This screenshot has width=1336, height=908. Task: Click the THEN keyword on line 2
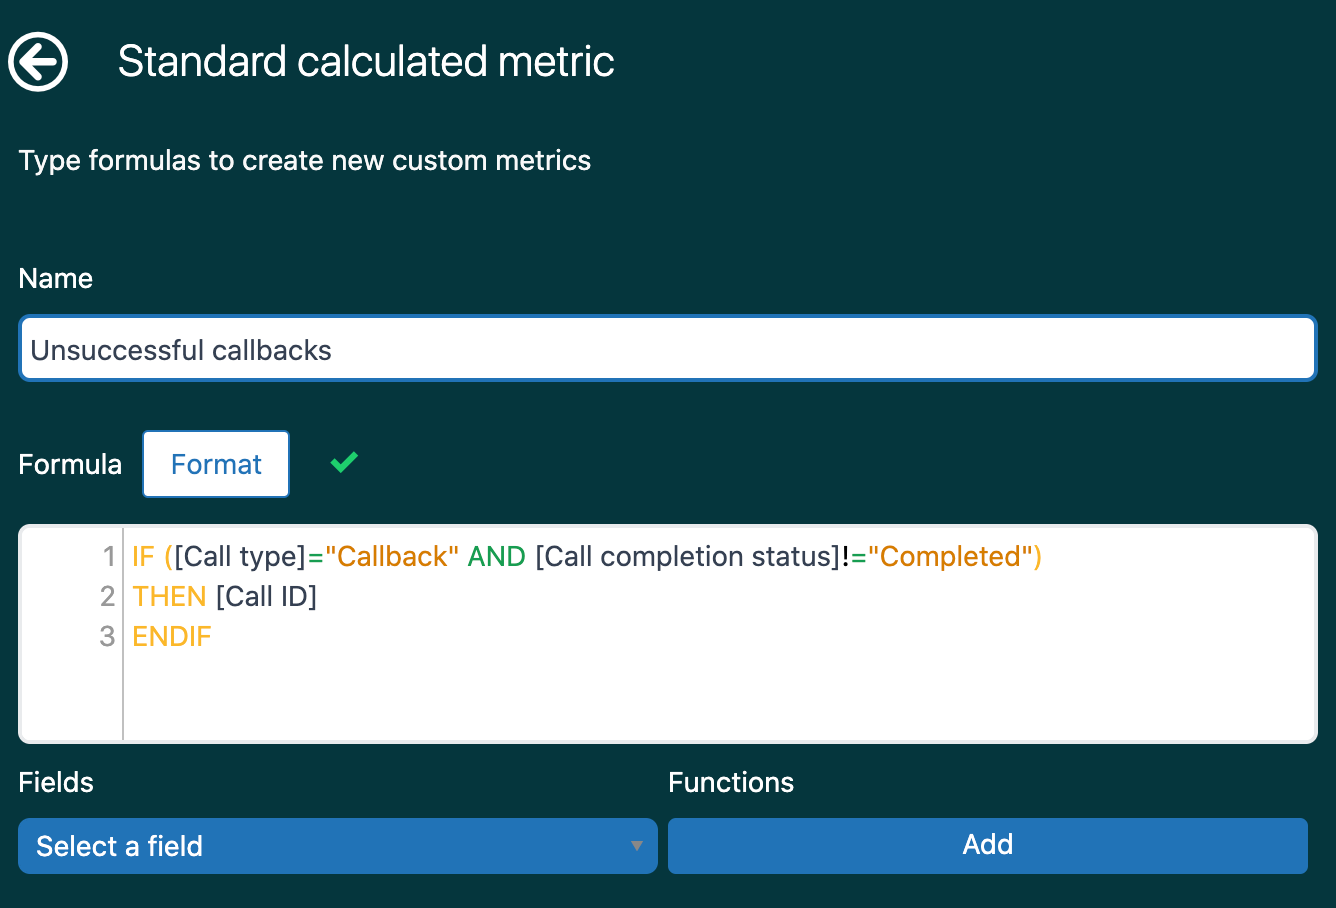point(169,597)
